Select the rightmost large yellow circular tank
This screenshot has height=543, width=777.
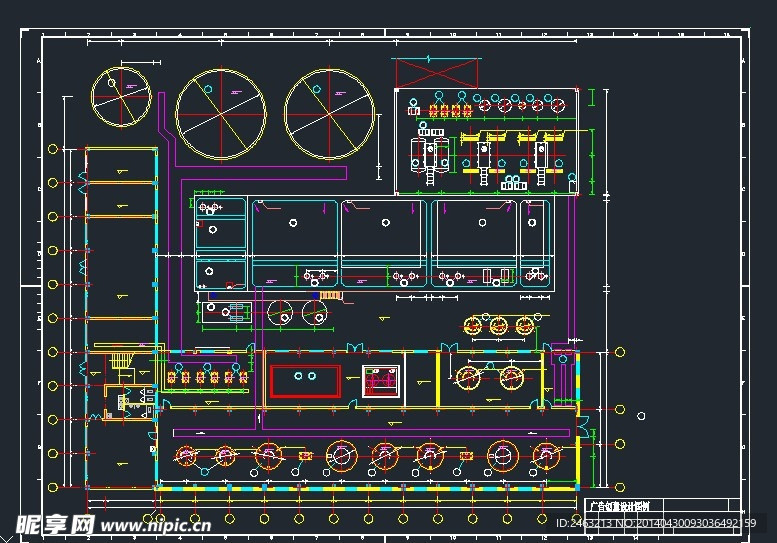[330, 114]
